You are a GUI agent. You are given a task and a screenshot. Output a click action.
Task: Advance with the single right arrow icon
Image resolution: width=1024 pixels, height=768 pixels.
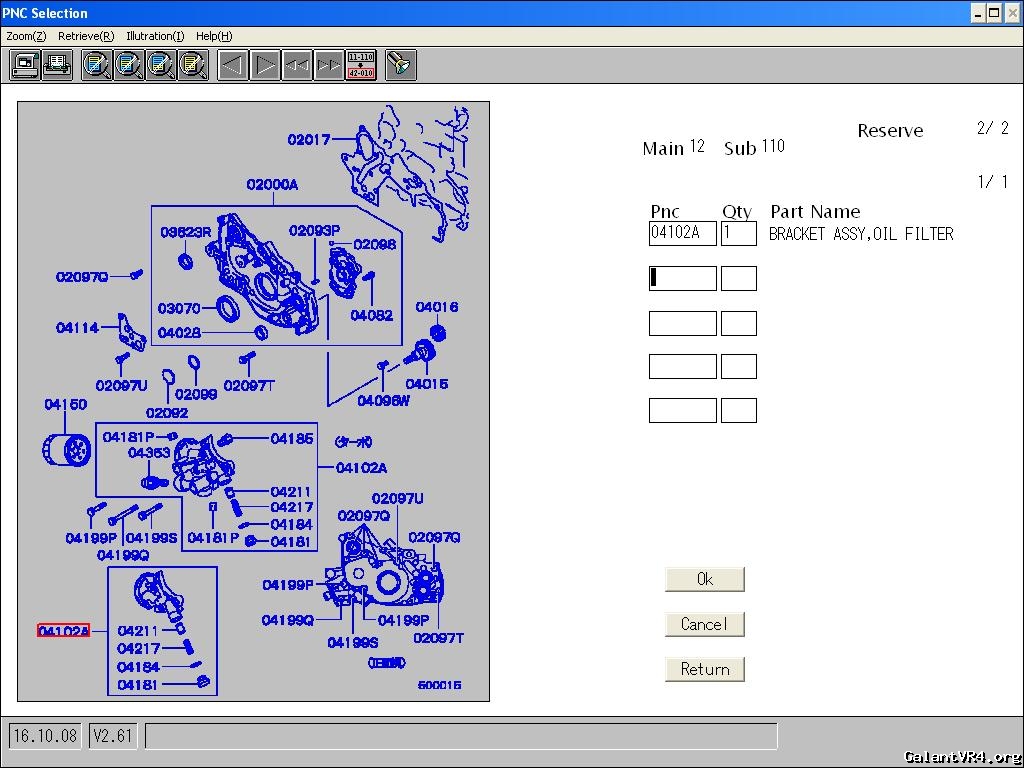(x=265, y=65)
